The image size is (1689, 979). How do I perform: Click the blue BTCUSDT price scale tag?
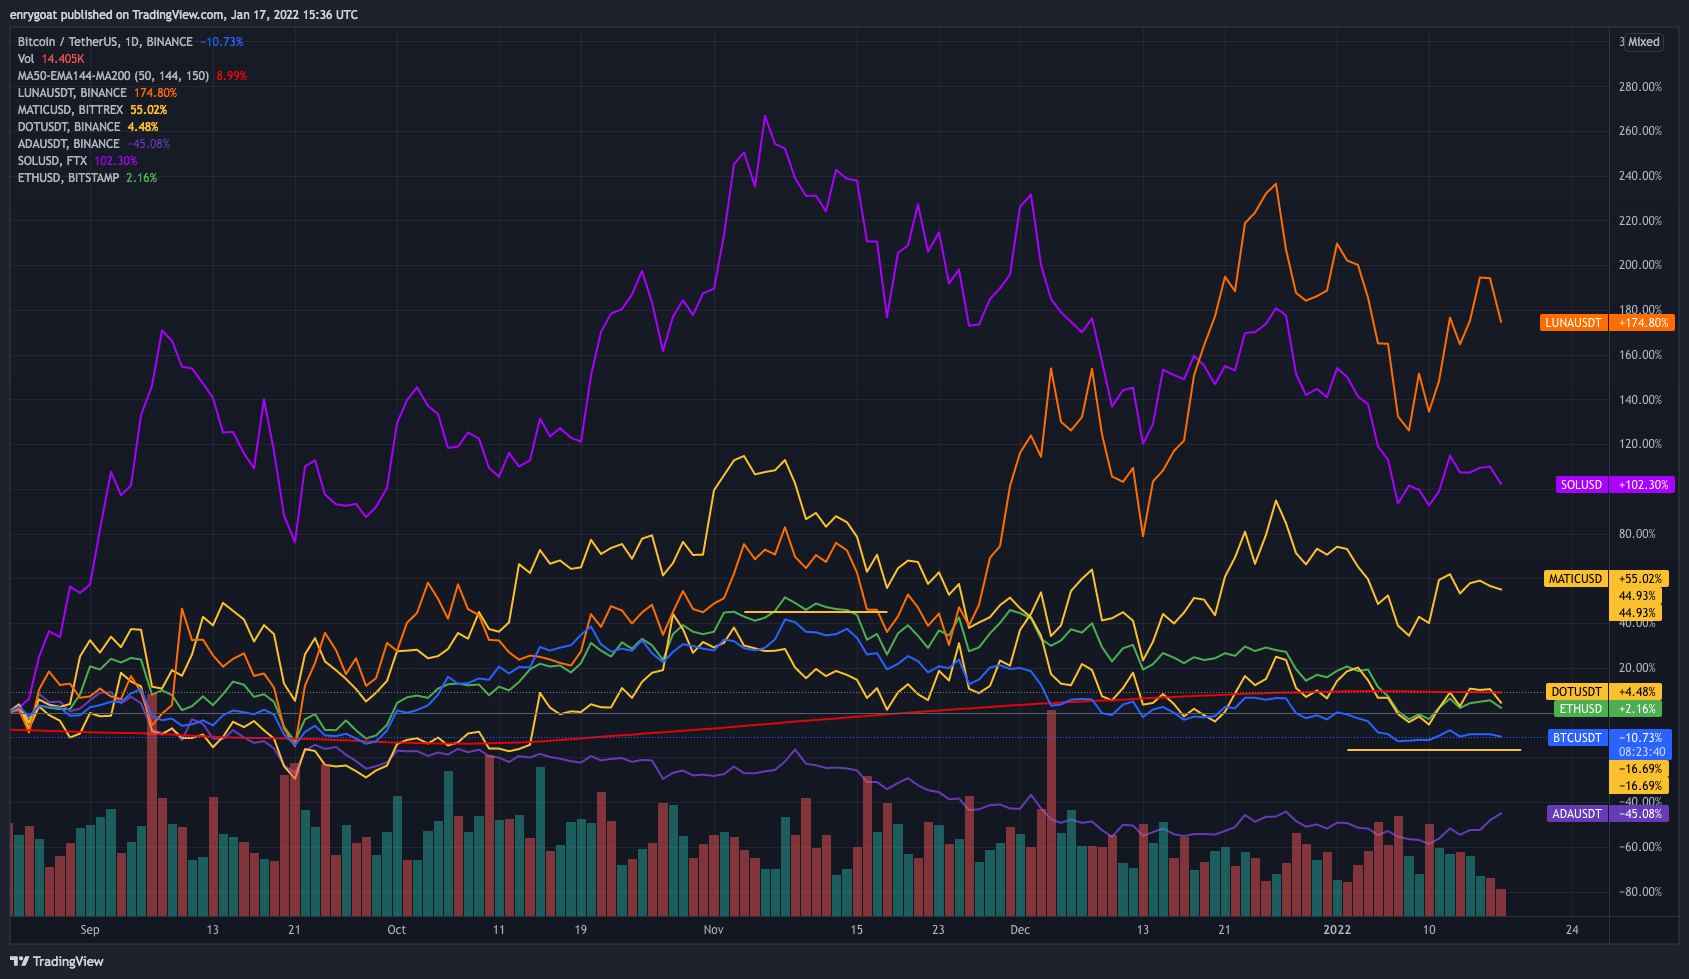[x=1577, y=738]
